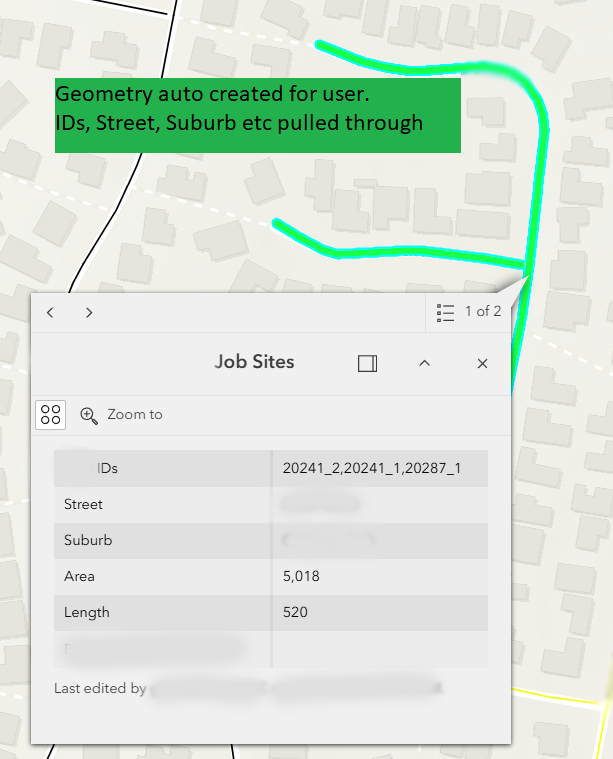Click the Area field label
613x759 pixels.
79,576
